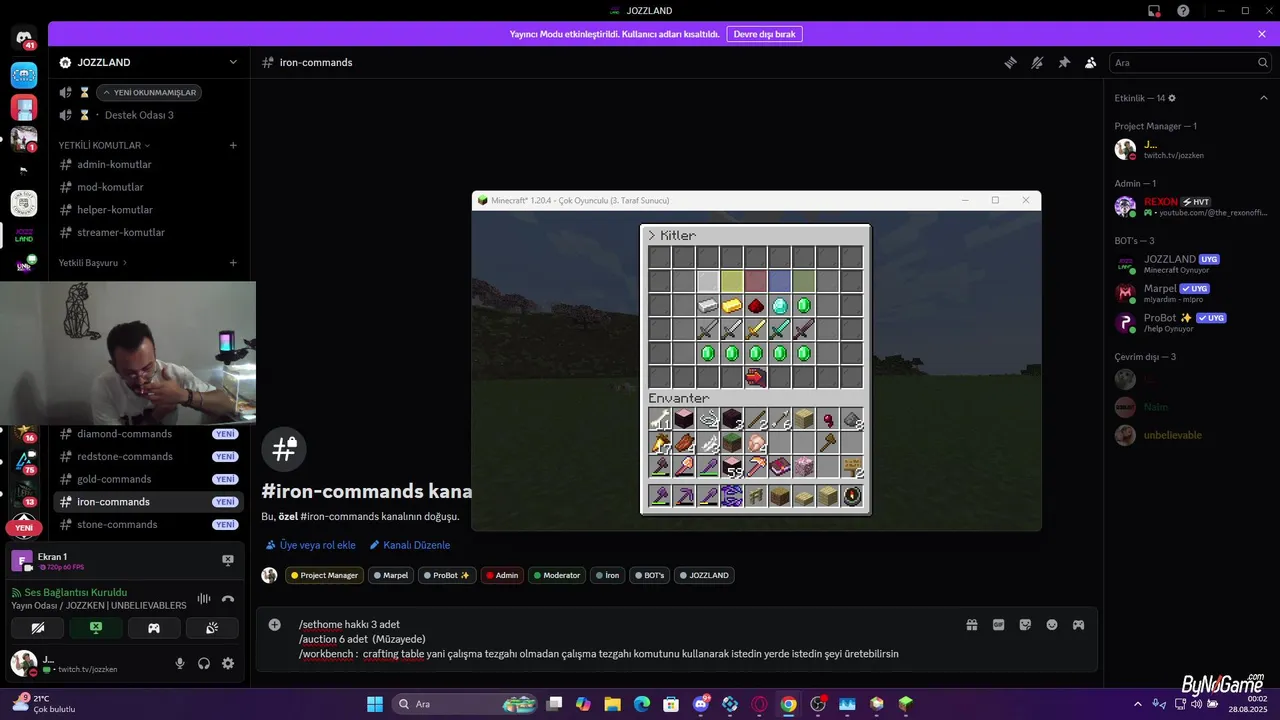Open the apps controller icon in message box
Image resolution: width=1280 pixels, height=720 pixels.
[1078, 624]
